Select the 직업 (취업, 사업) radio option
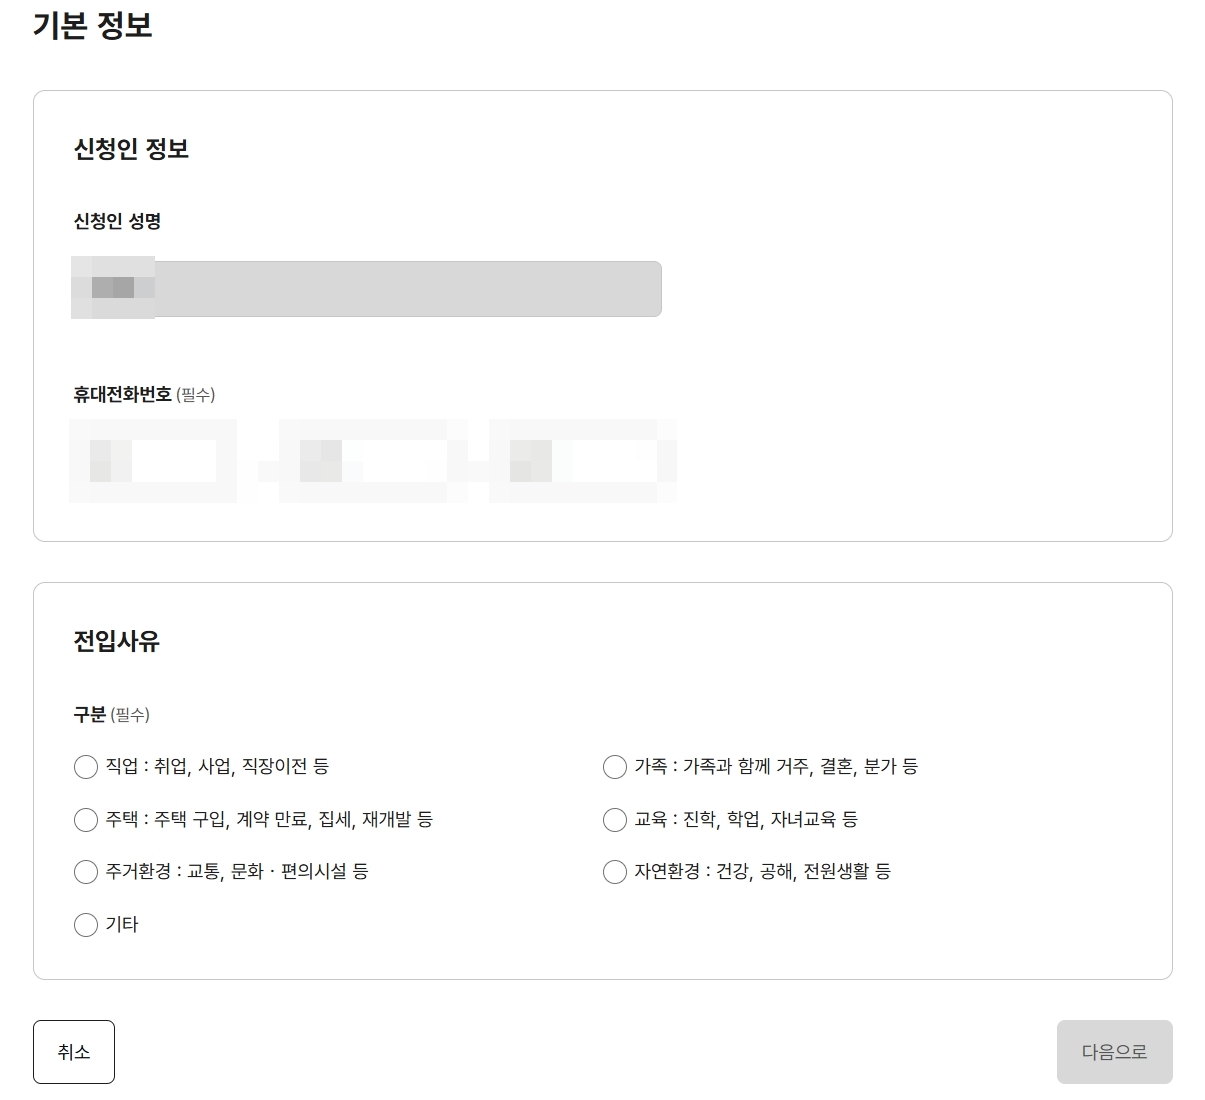1205x1100 pixels. [x=86, y=767]
